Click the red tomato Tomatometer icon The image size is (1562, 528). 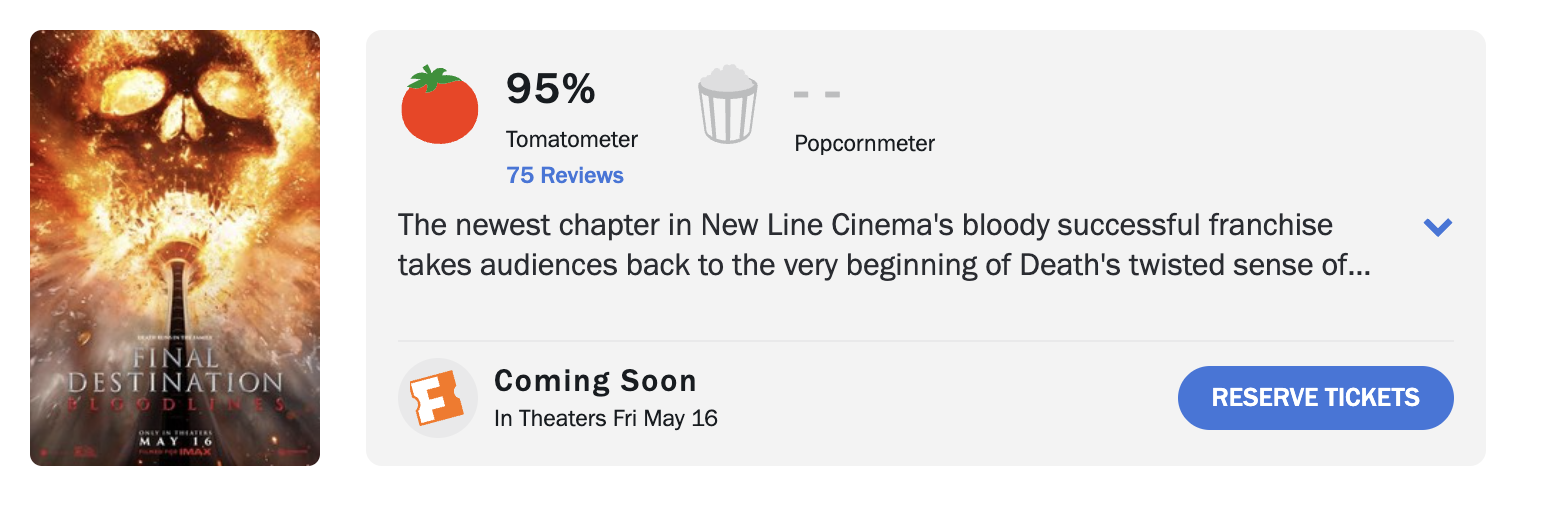click(440, 106)
